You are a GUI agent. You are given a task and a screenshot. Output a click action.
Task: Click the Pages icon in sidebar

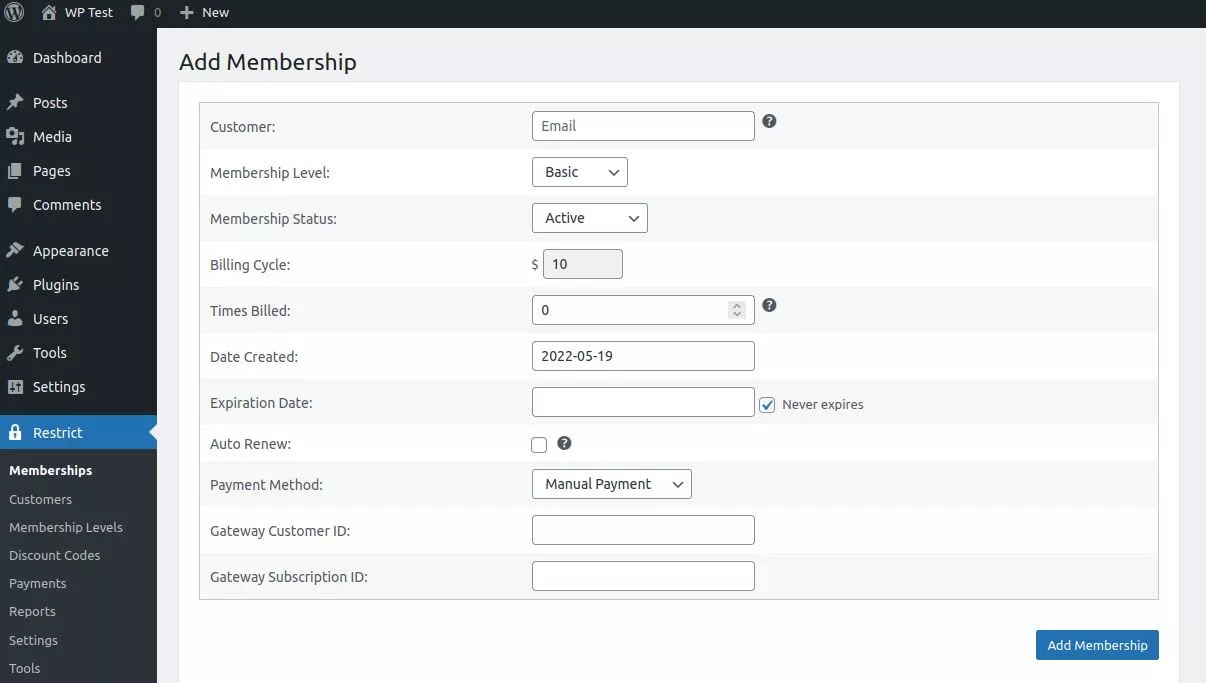coord(15,171)
